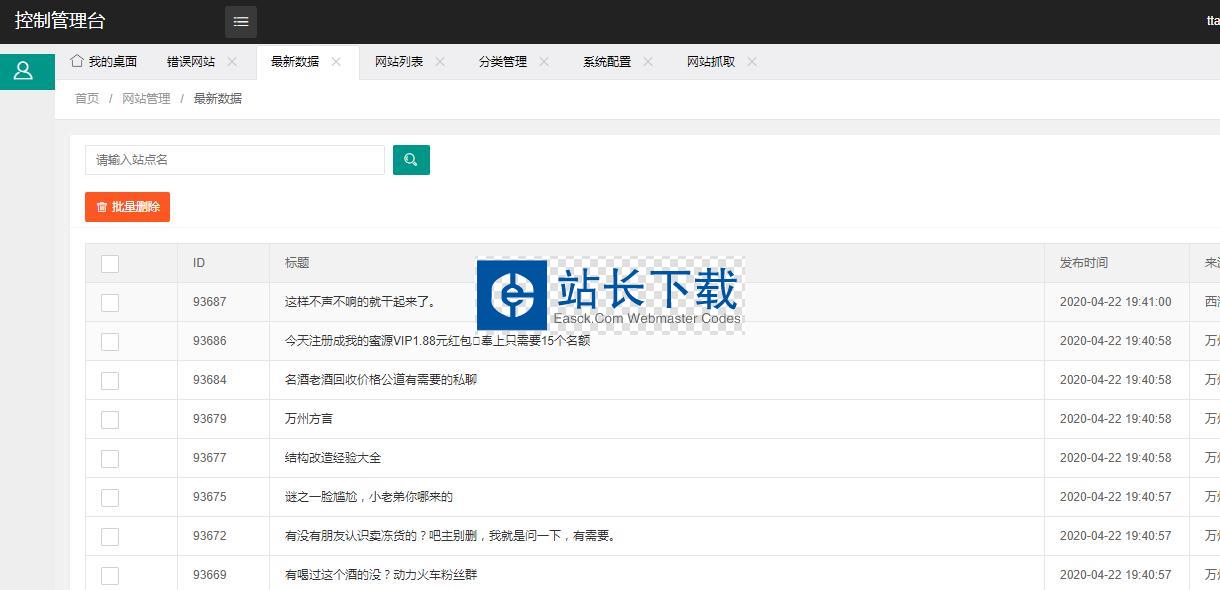Click the title 结构改造经验大全

pyautogui.click(x=333, y=458)
